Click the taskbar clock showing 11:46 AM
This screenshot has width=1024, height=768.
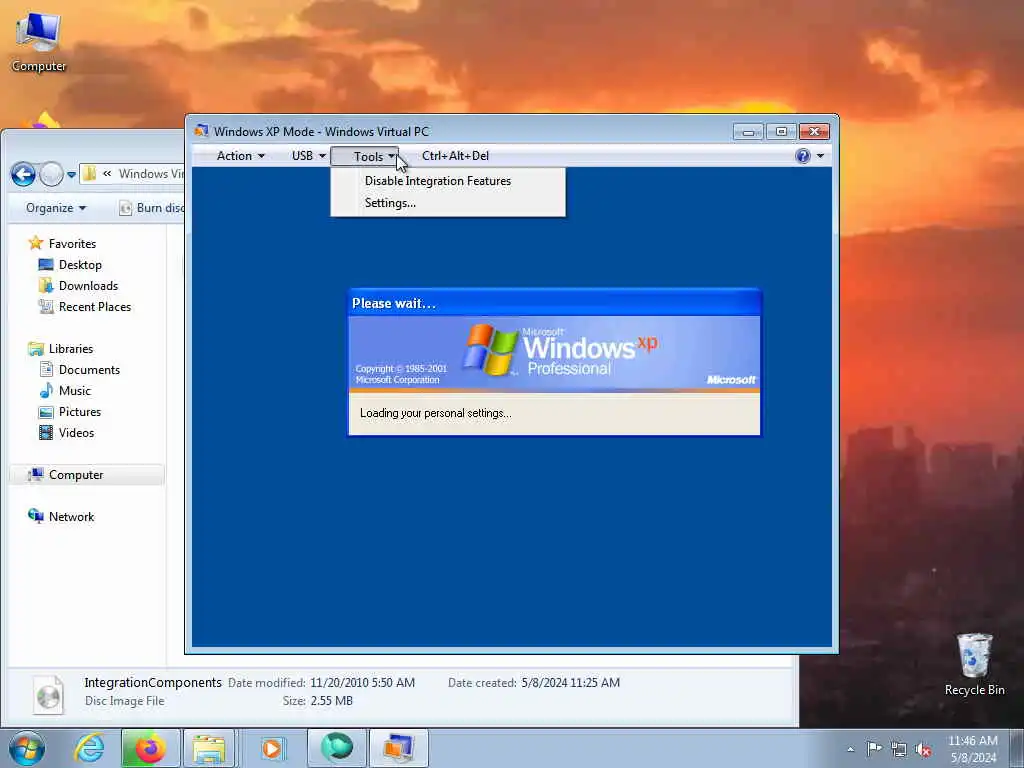pos(972,749)
